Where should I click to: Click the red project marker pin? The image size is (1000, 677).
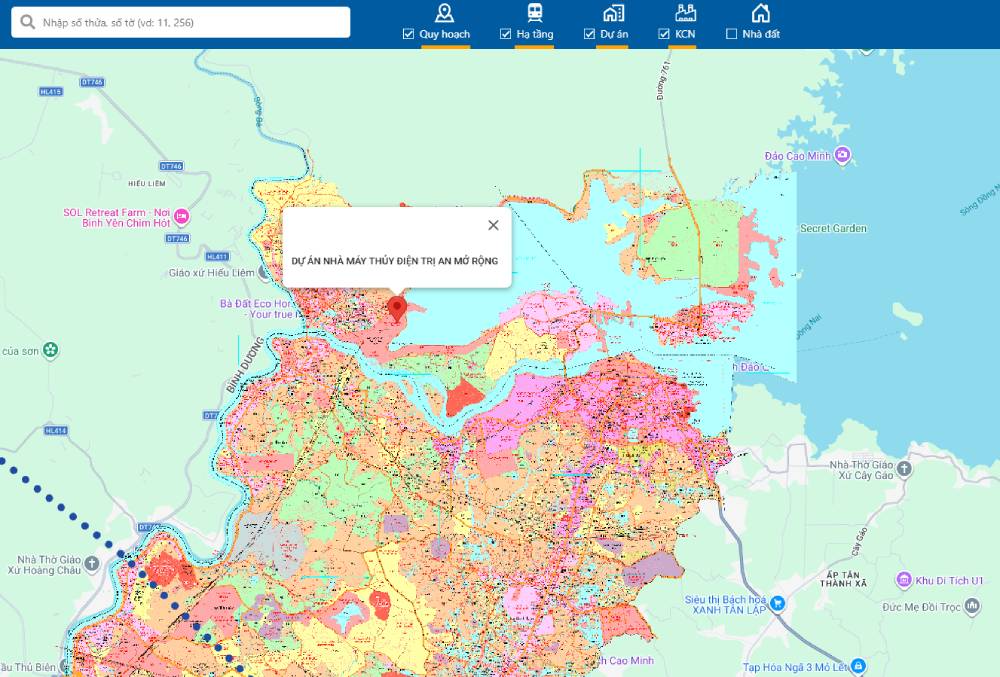[x=397, y=308]
